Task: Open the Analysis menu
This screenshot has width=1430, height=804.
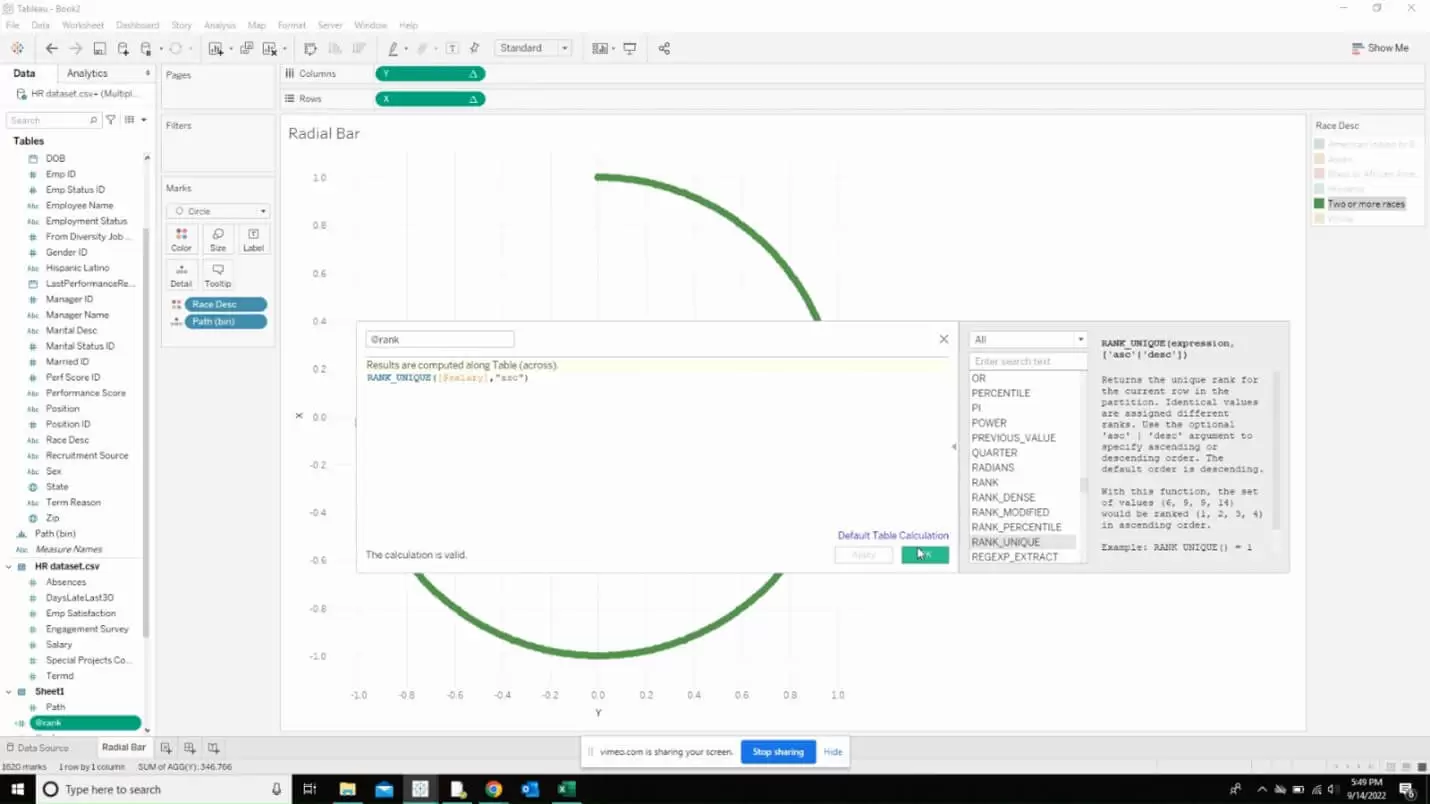Action: [x=219, y=25]
